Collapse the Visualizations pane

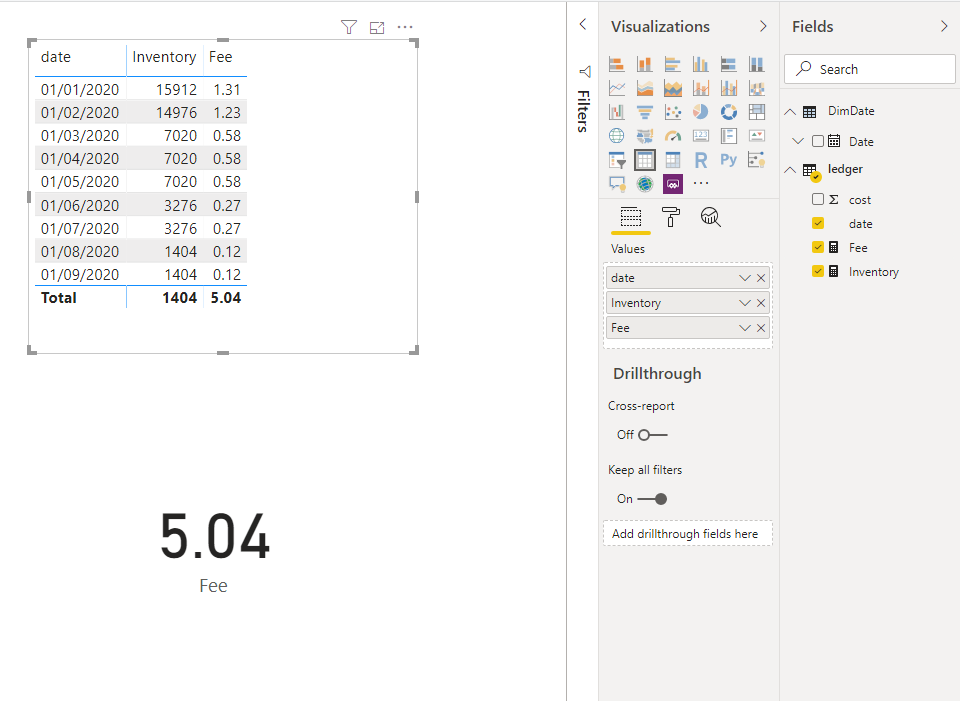click(763, 26)
